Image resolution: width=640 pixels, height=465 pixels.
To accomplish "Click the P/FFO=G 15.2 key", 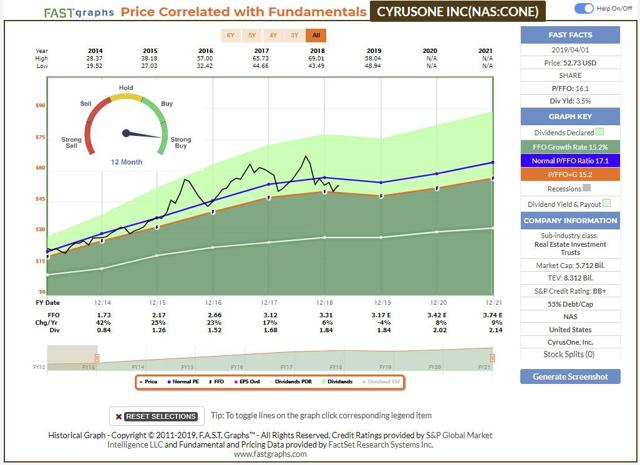I will (x=570, y=175).
